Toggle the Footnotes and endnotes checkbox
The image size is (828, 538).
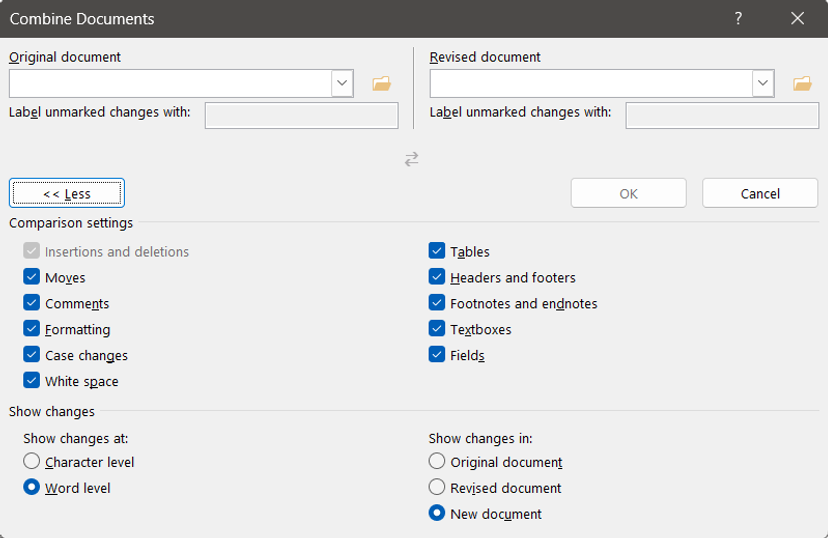[x=437, y=304]
